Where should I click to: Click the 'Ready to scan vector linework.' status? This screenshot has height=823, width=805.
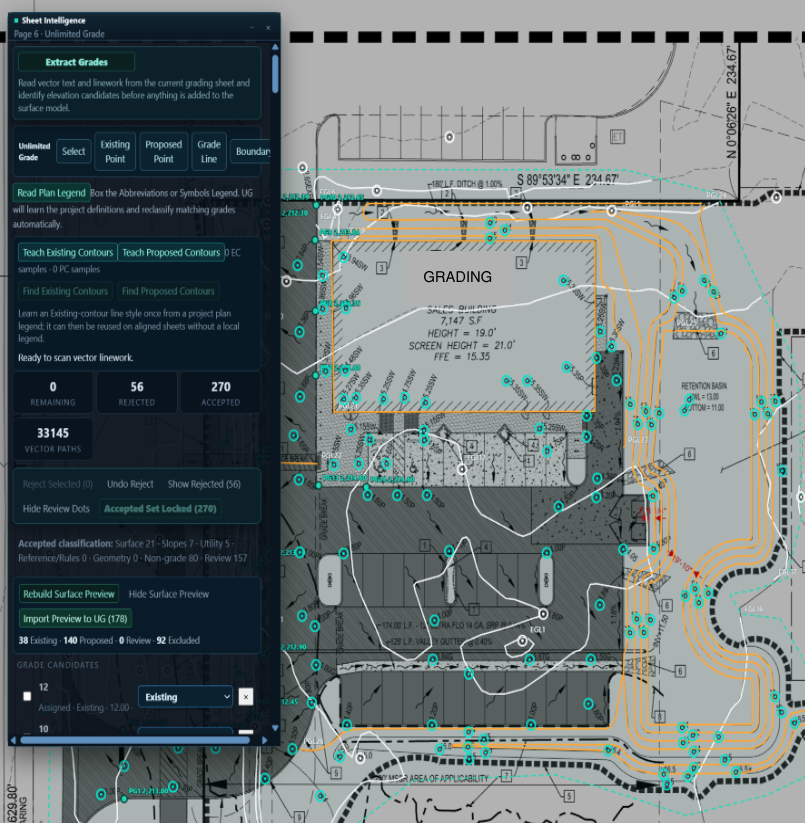pos(76,357)
